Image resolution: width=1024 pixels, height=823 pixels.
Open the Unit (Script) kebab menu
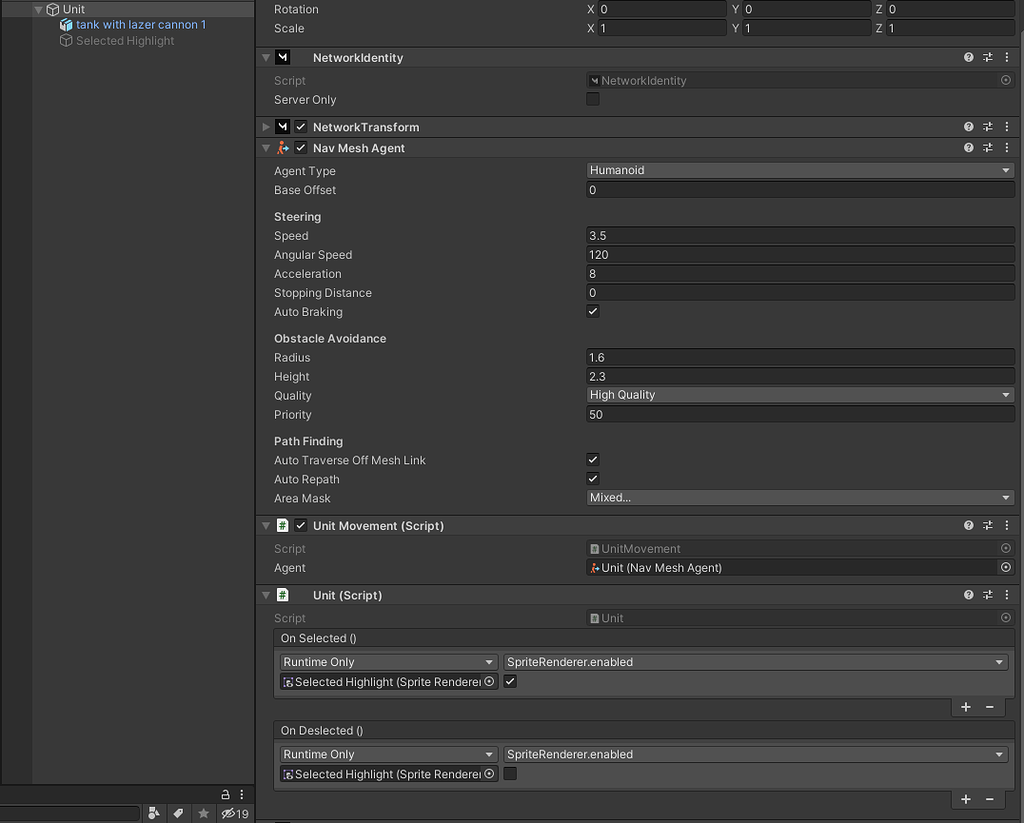pos(1007,594)
